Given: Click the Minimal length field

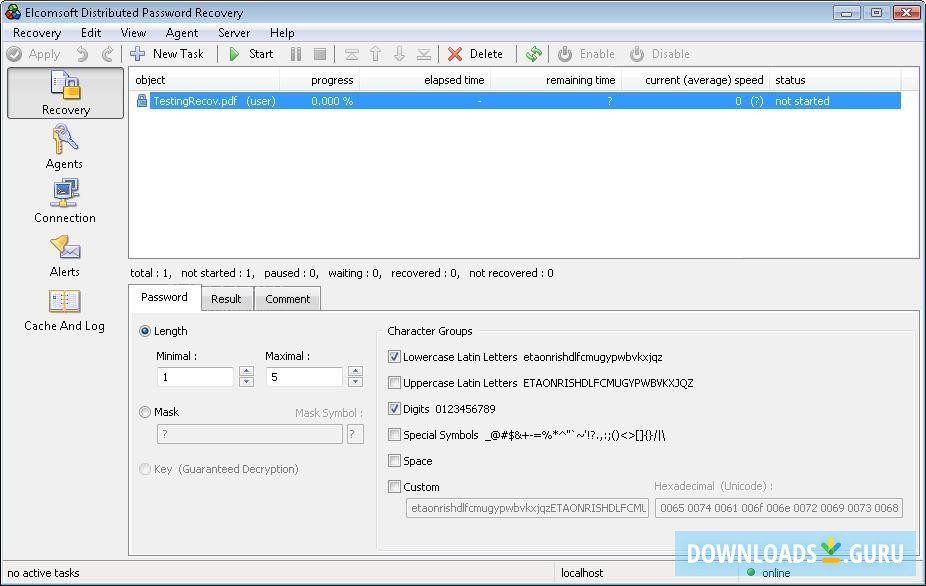Looking at the screenshot, I should pos(195,377).
